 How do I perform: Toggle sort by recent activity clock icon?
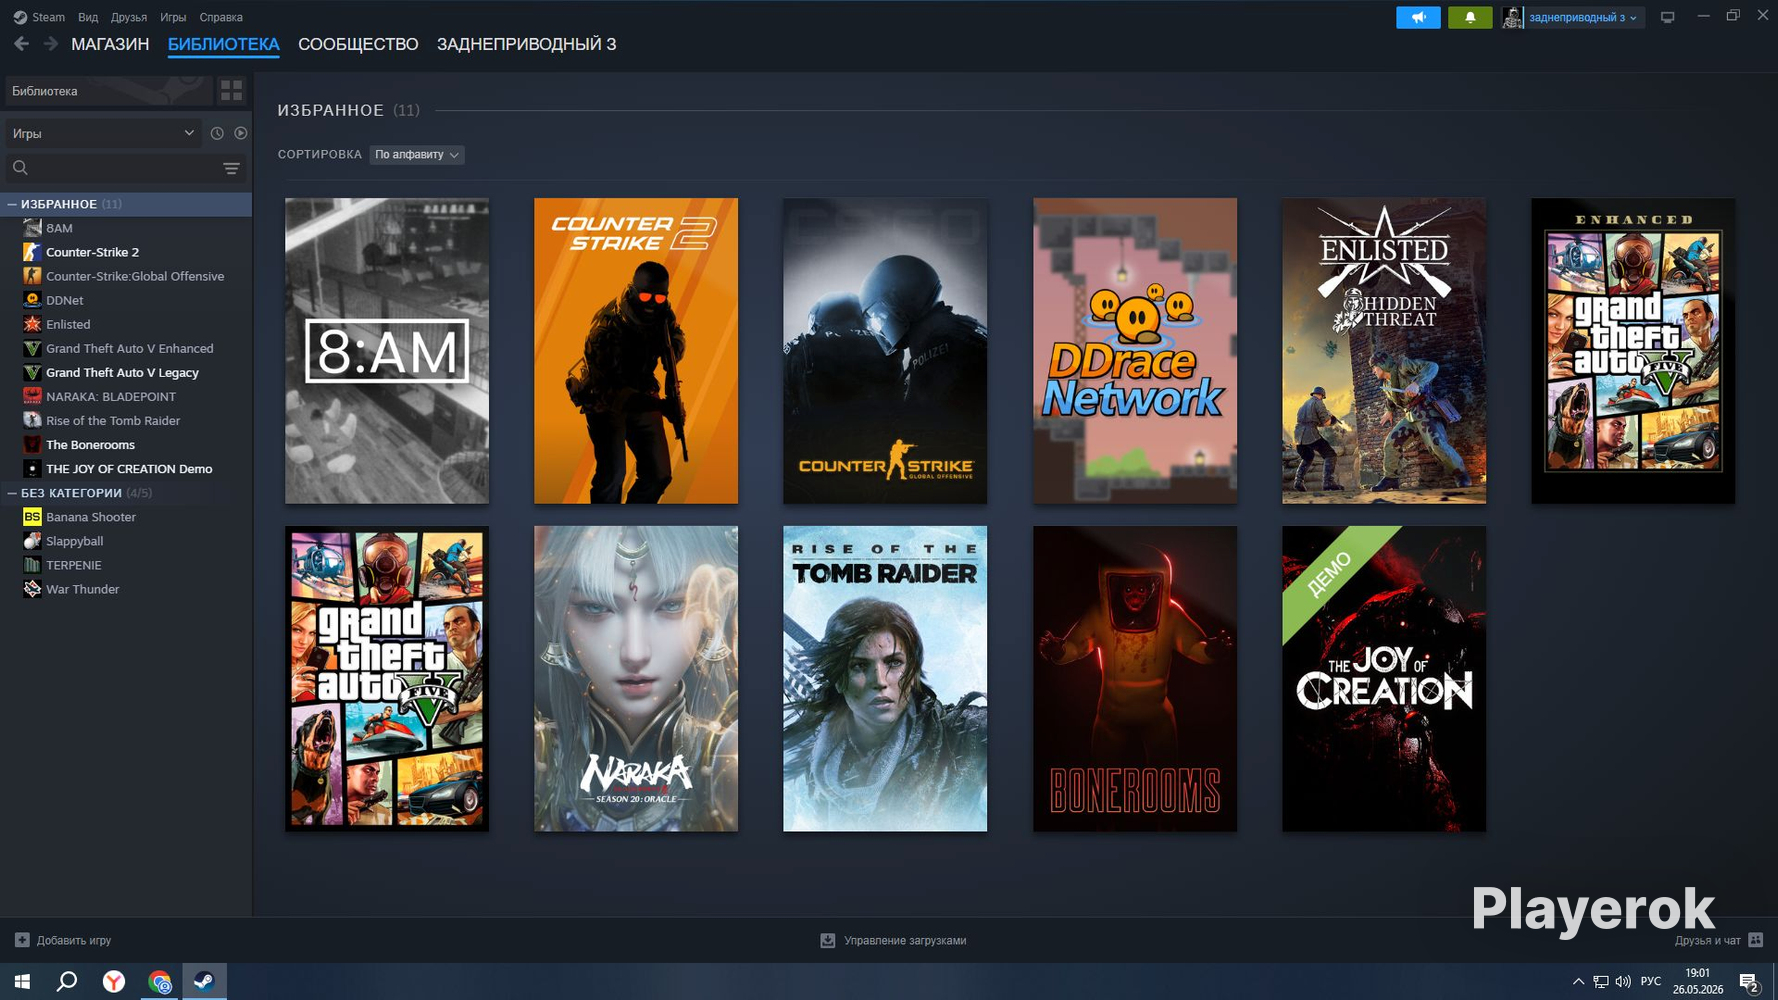click(x=217, y=133)
